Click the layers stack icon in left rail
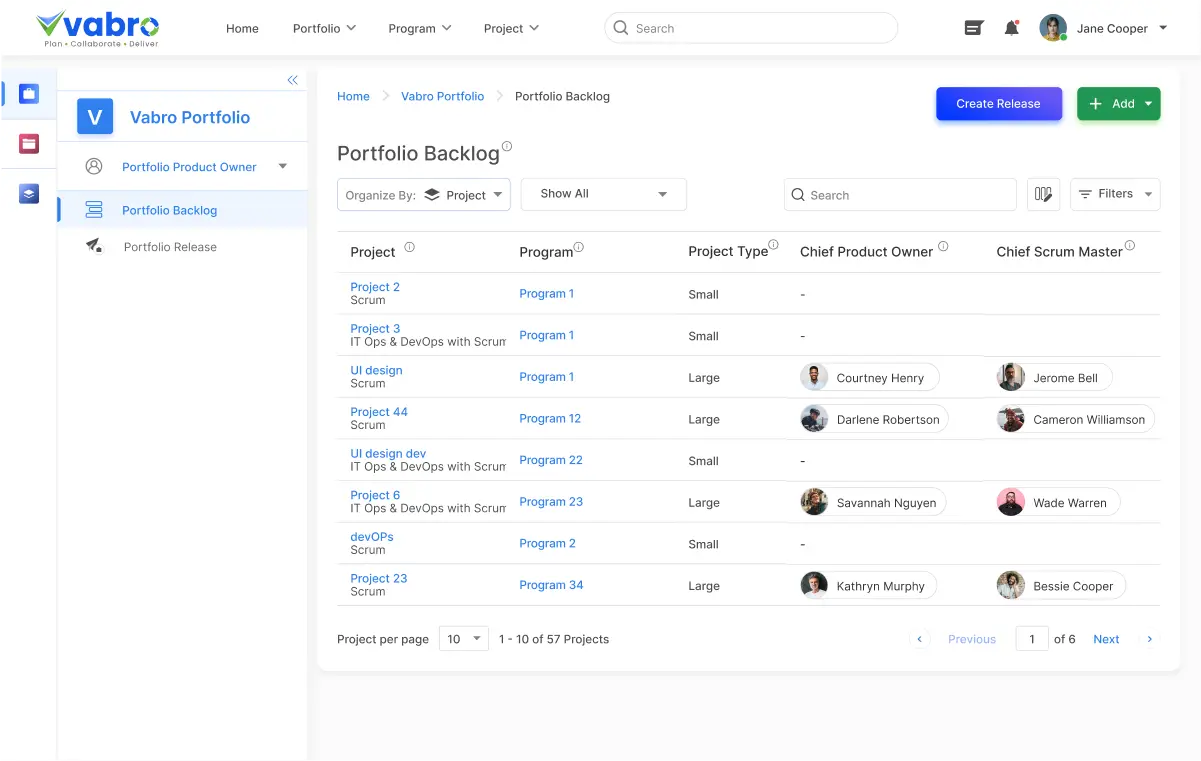 [29, 194]
